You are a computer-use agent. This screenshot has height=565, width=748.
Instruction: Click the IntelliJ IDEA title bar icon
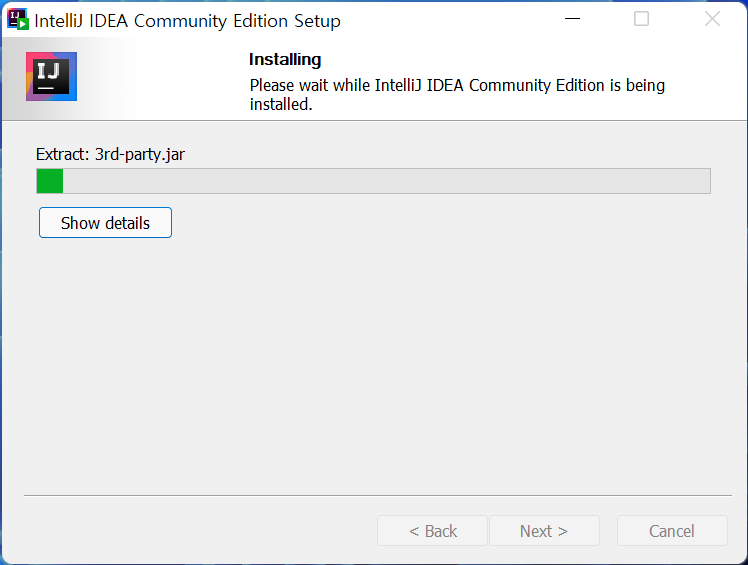pos(18,19)
